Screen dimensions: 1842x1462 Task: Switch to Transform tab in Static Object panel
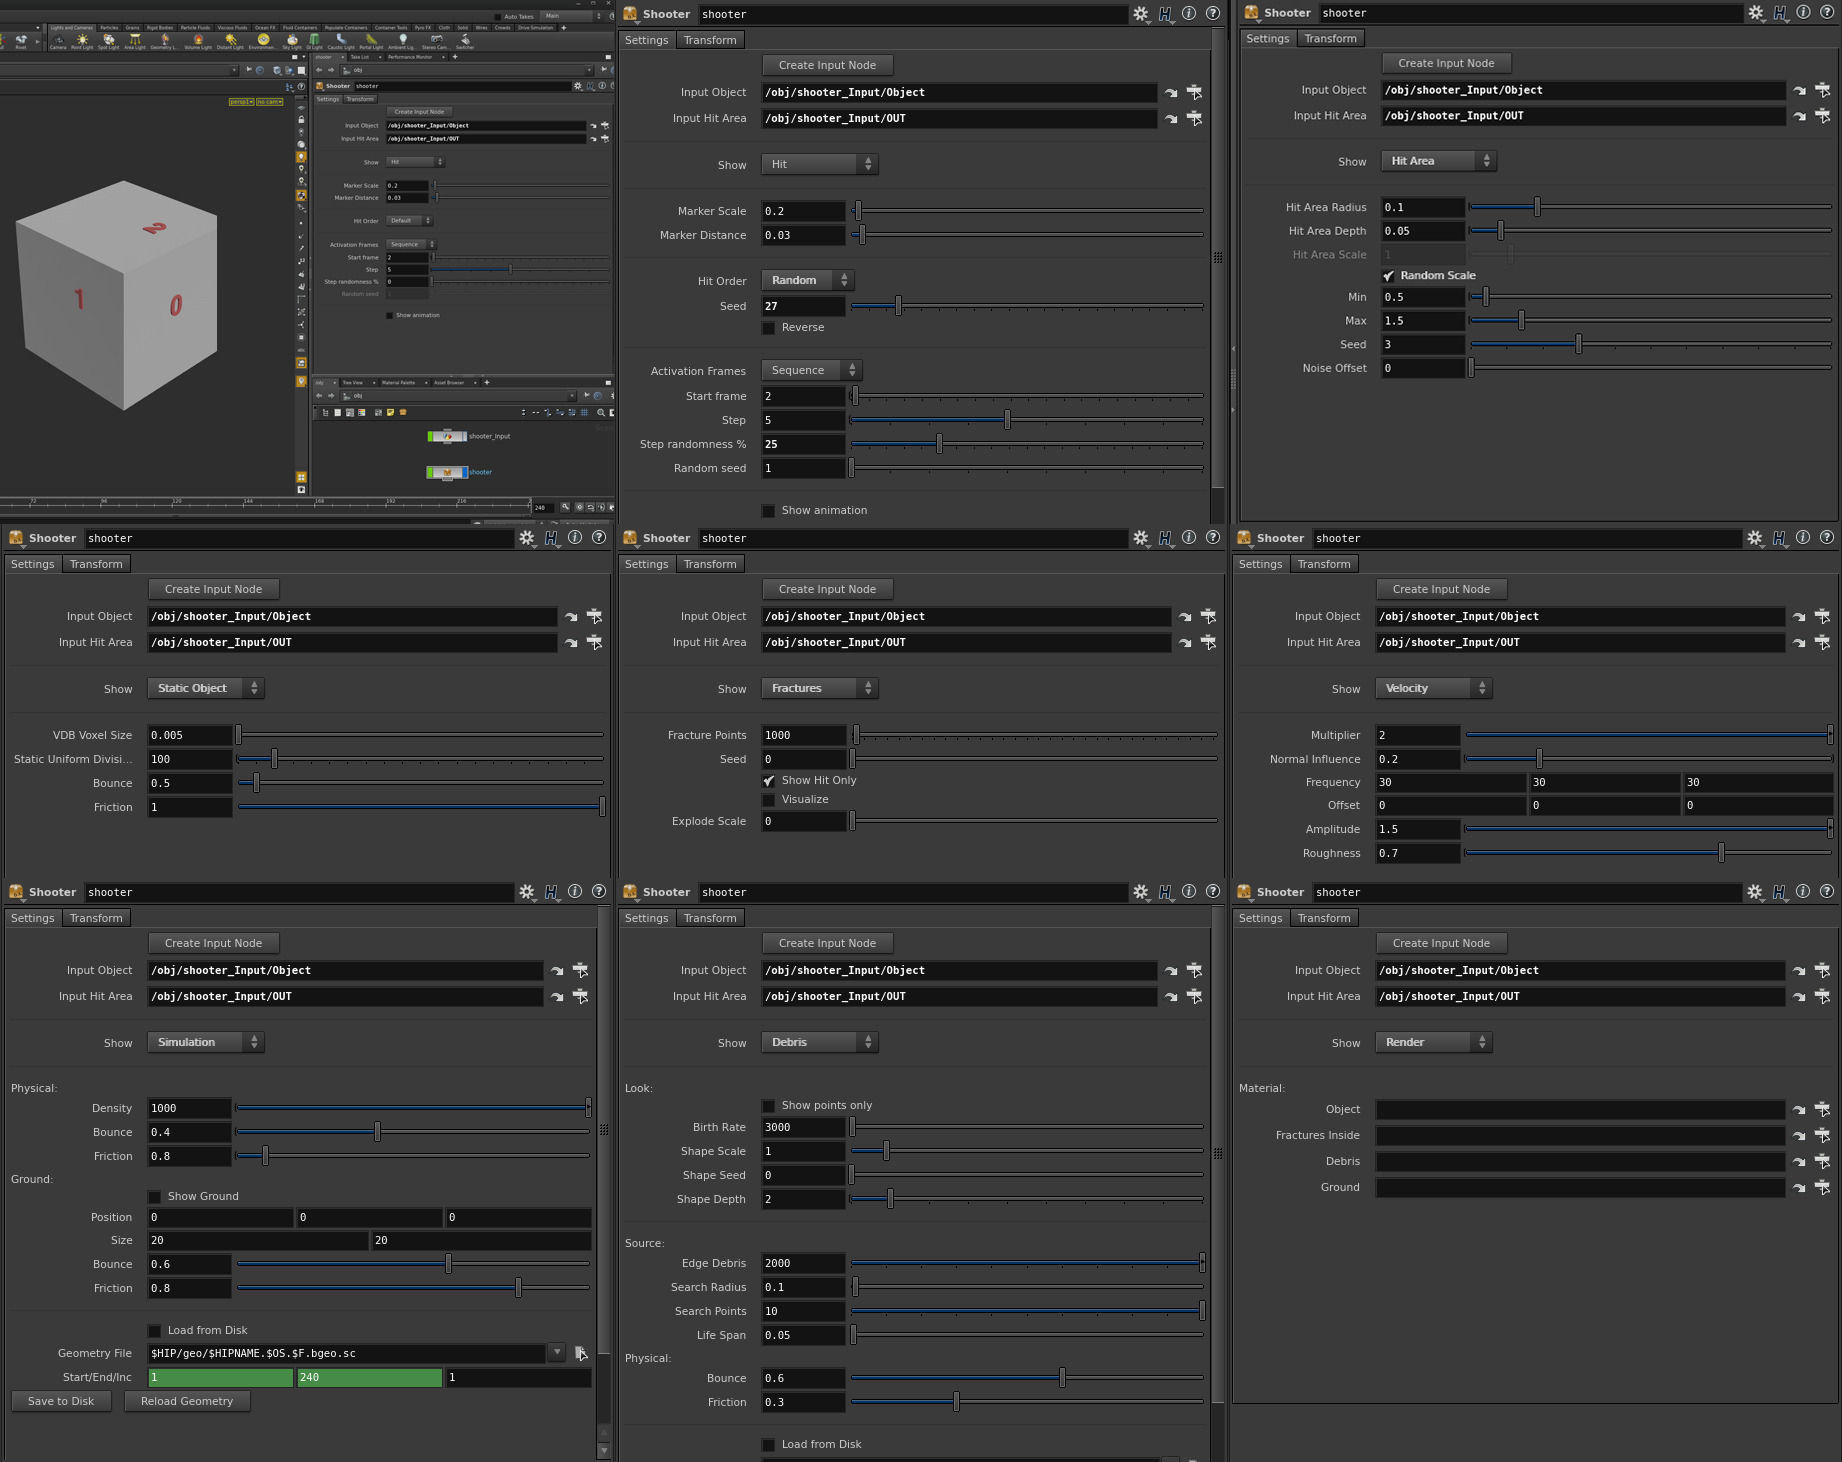[96, 564]
